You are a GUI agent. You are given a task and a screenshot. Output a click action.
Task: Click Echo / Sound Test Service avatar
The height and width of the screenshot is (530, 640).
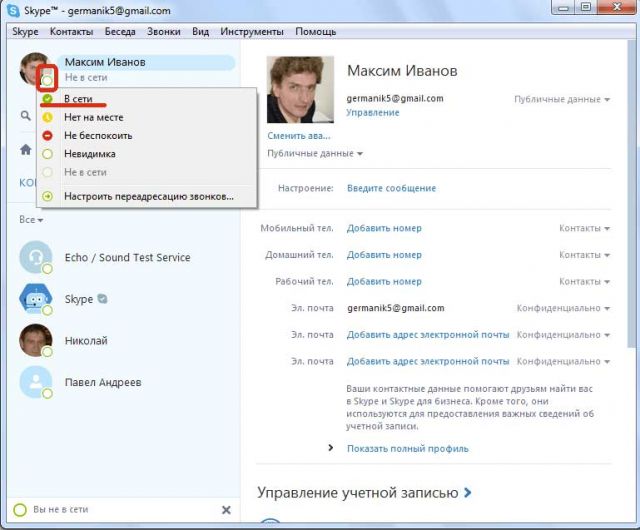tap(36, 257)
